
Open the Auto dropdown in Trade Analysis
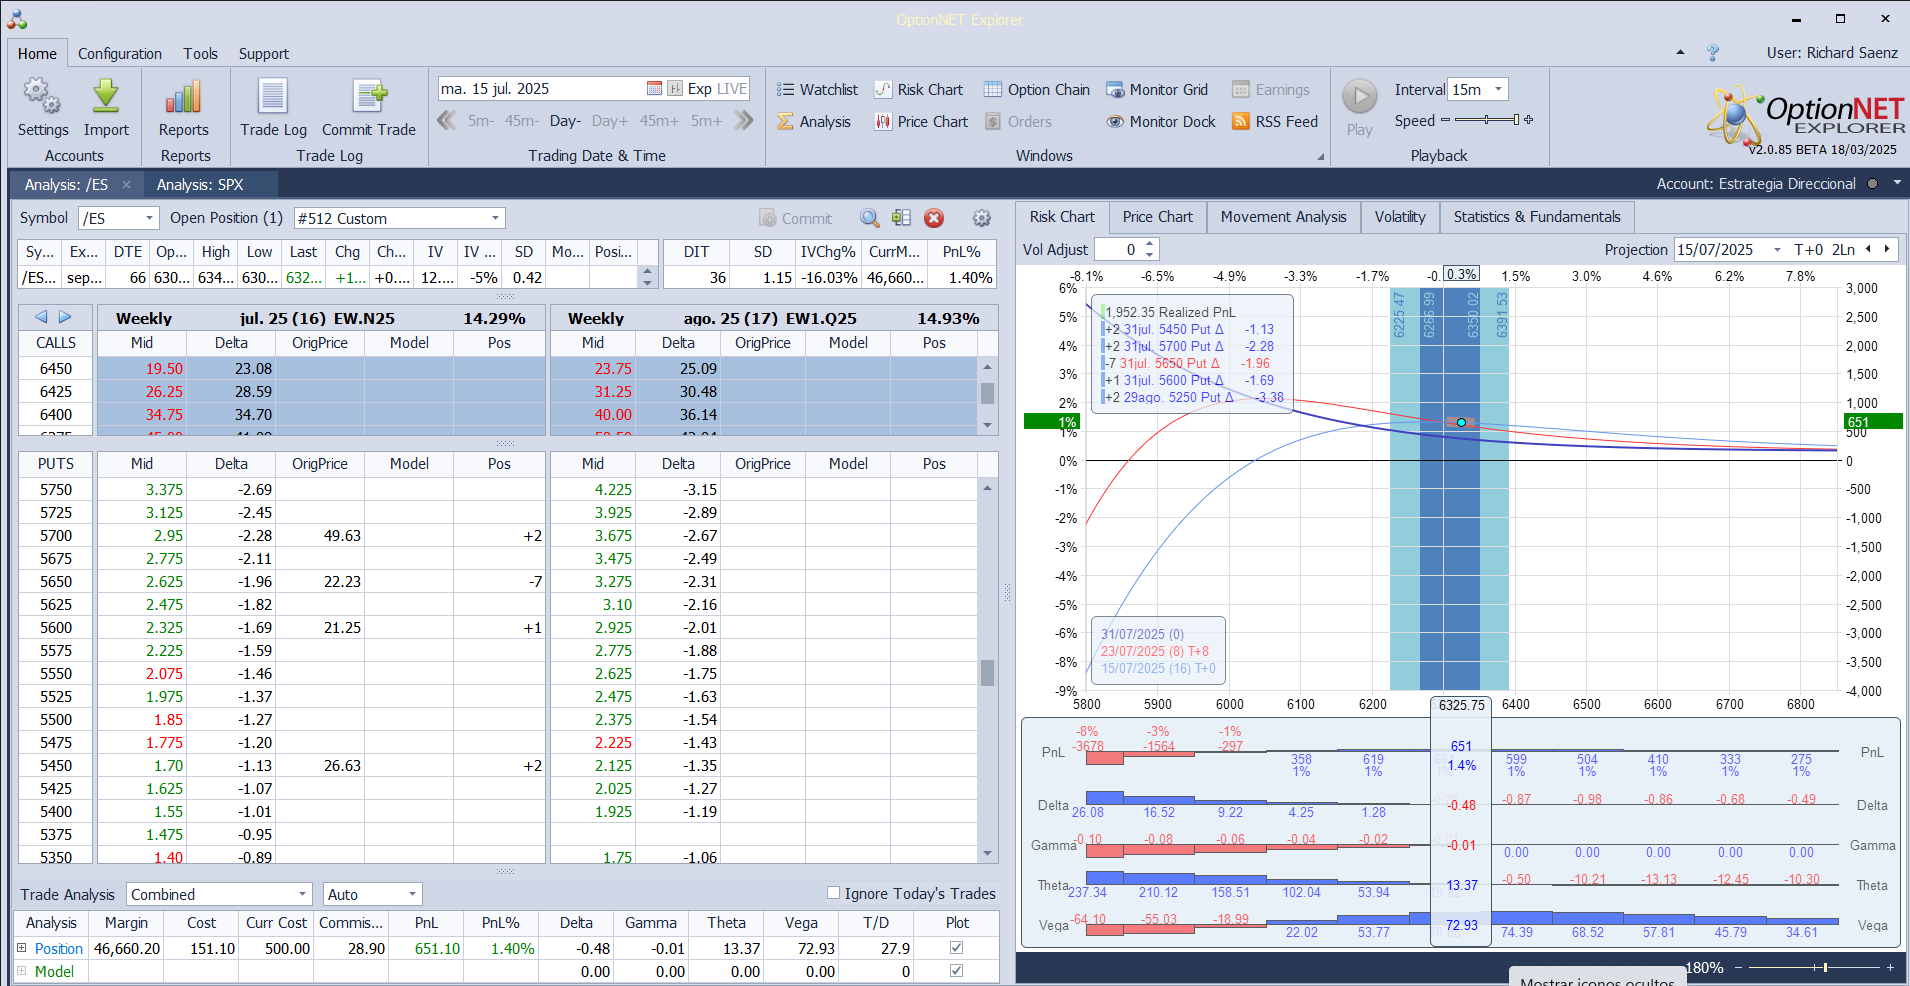tap(412, 894)
